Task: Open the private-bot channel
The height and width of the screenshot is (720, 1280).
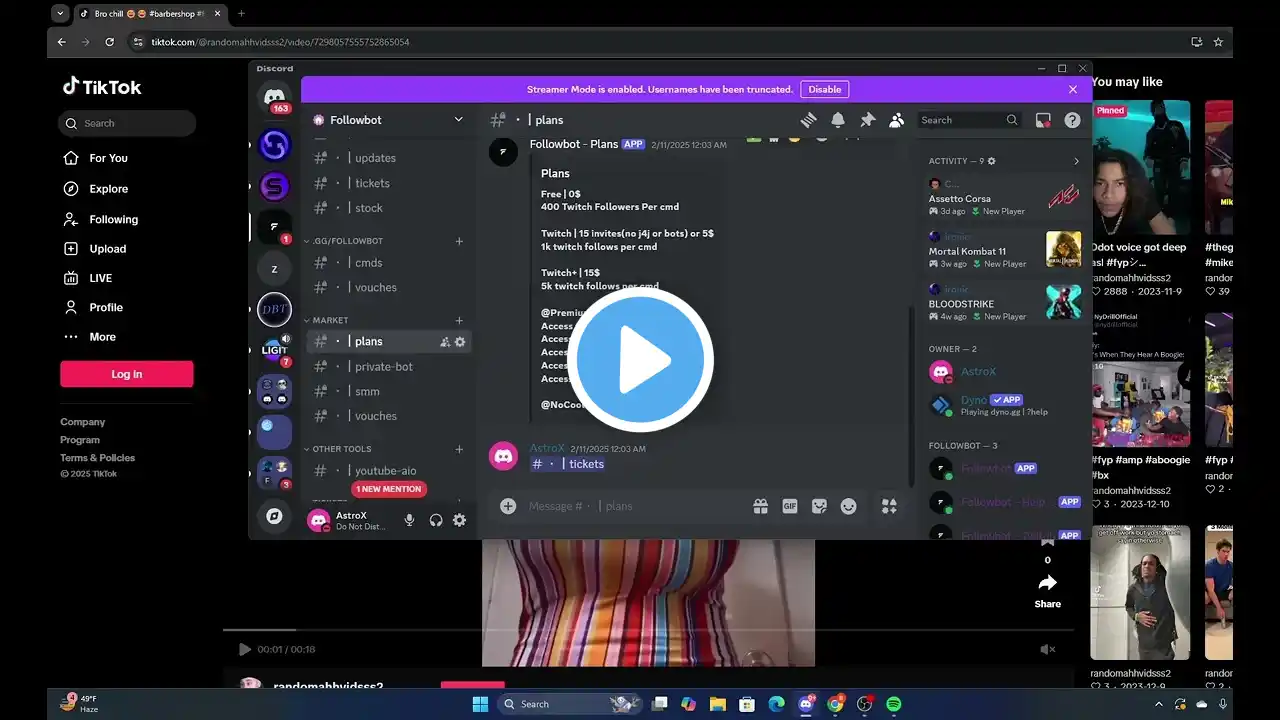Action: (x=388, y=367)
